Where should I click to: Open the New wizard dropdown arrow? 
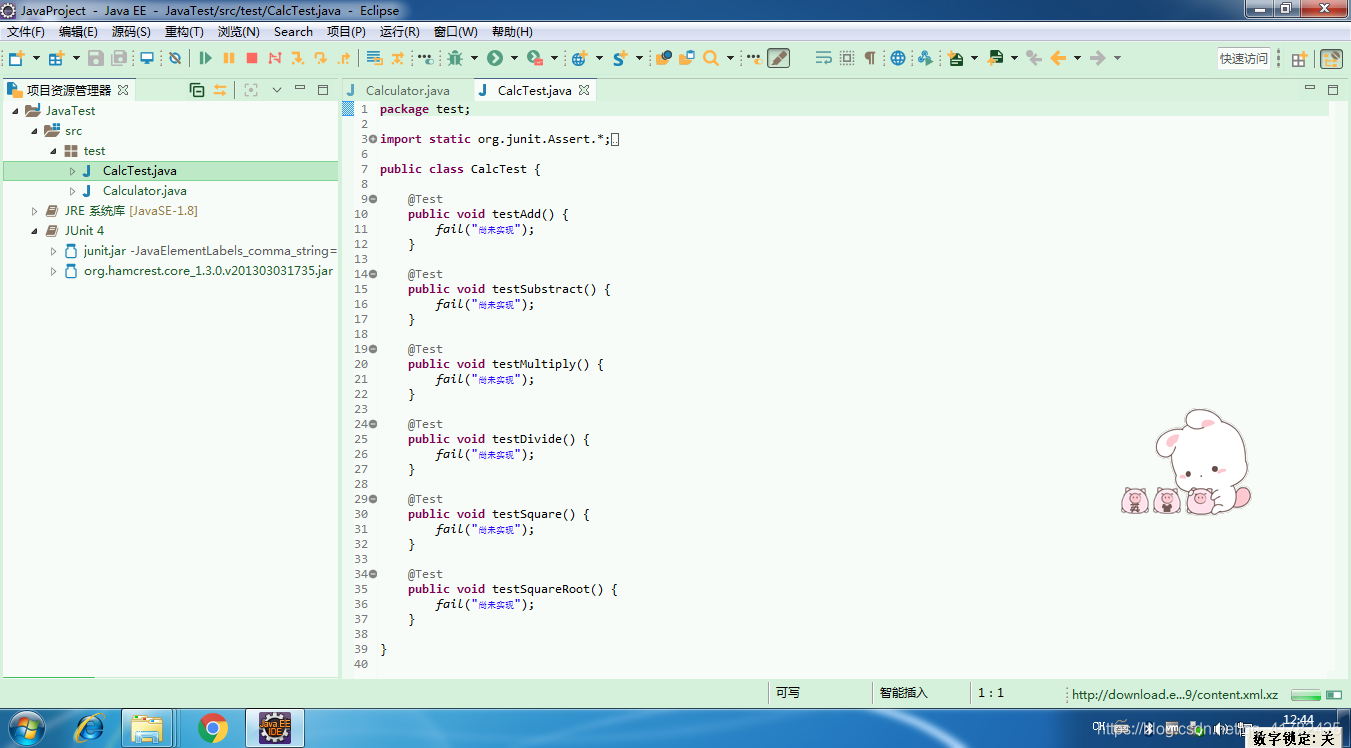36,58
